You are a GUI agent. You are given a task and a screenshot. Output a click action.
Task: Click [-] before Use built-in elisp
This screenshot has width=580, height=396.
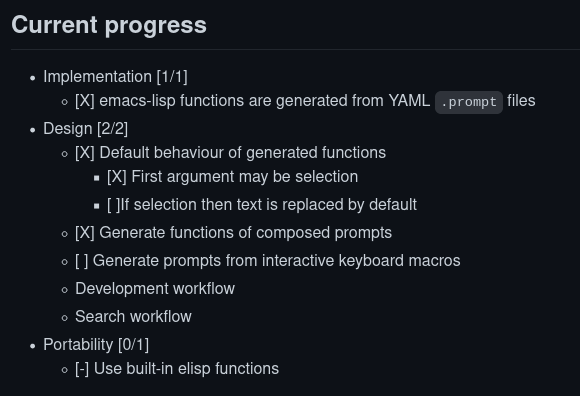82,369
